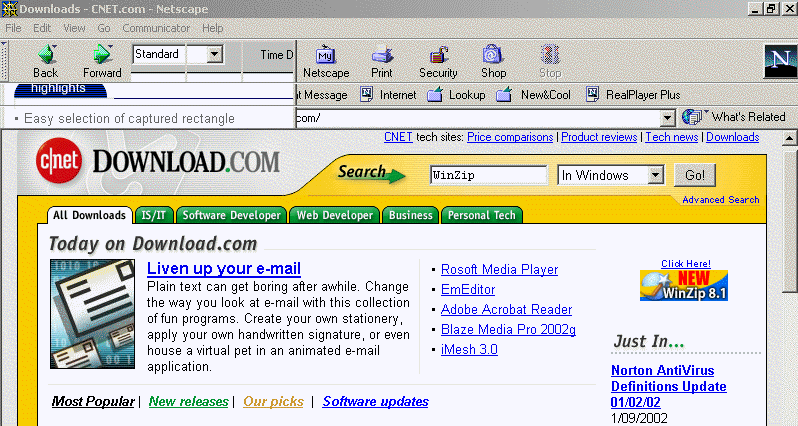The image size is (798, 426).
Task: Open the Product reviews link
Action: pyautogui.click(x=599, y=137)
